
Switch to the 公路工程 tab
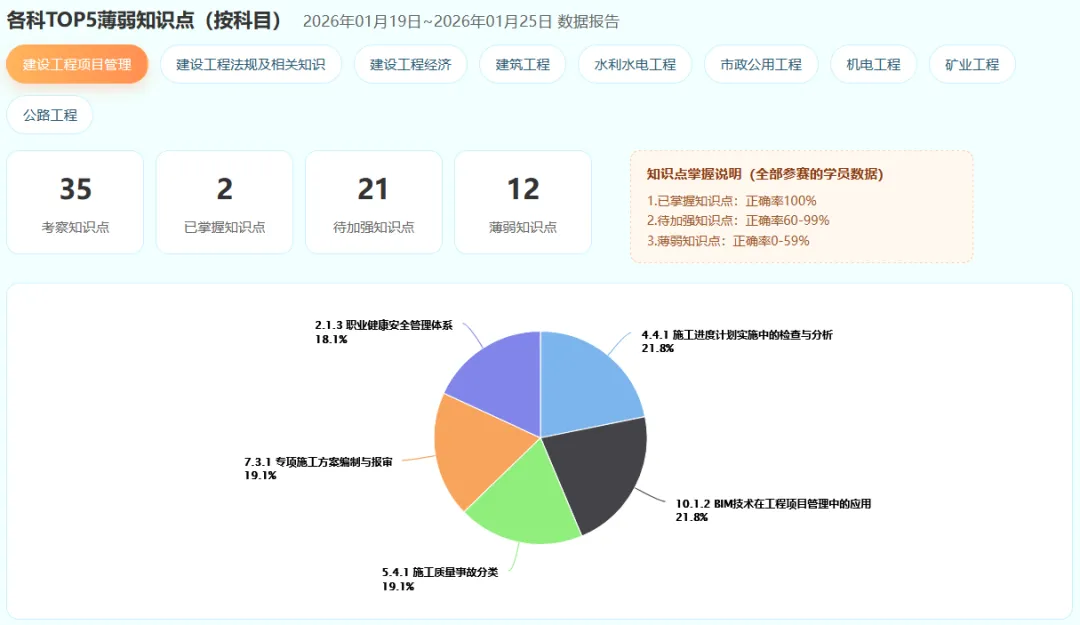pos(49,114)
